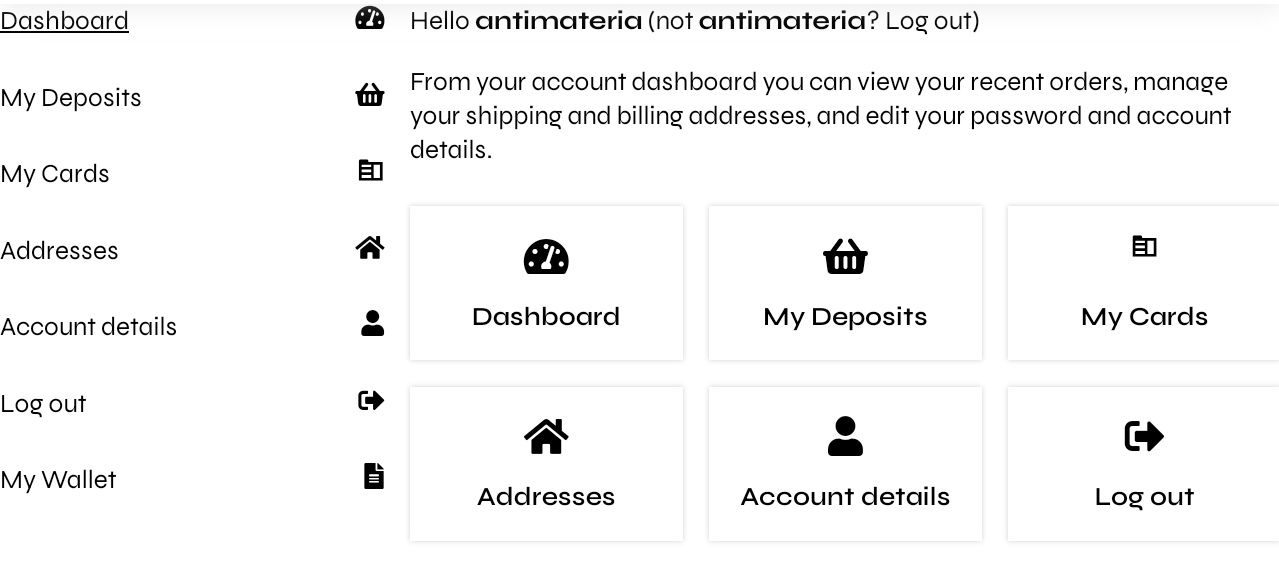This screenshot has width=1279, height=584.
Task: Click the exit arrow icon beside Log out
Action: click(x=371, y=400)
